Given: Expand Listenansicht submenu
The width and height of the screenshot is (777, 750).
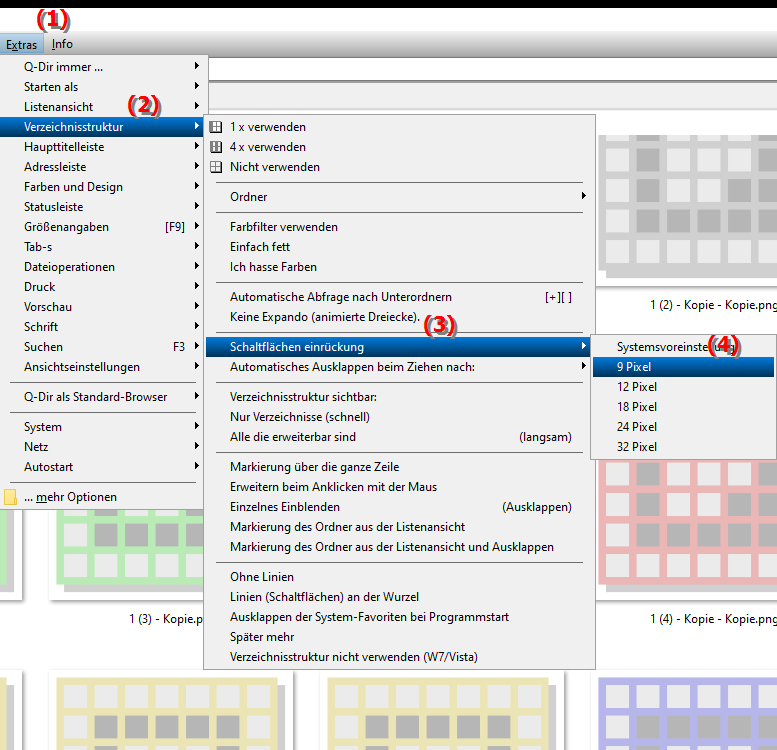Looking at the screenshot, I should [102, 107].
